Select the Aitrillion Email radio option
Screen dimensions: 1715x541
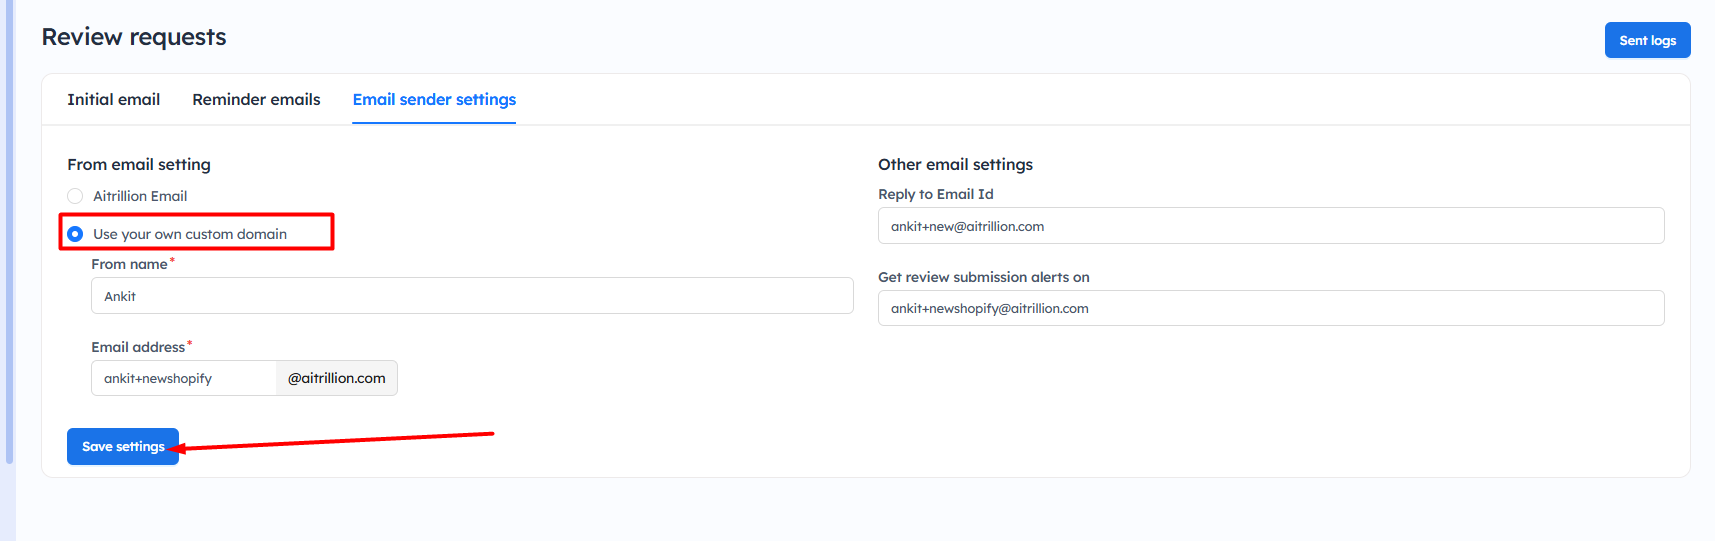coord(75,196)
